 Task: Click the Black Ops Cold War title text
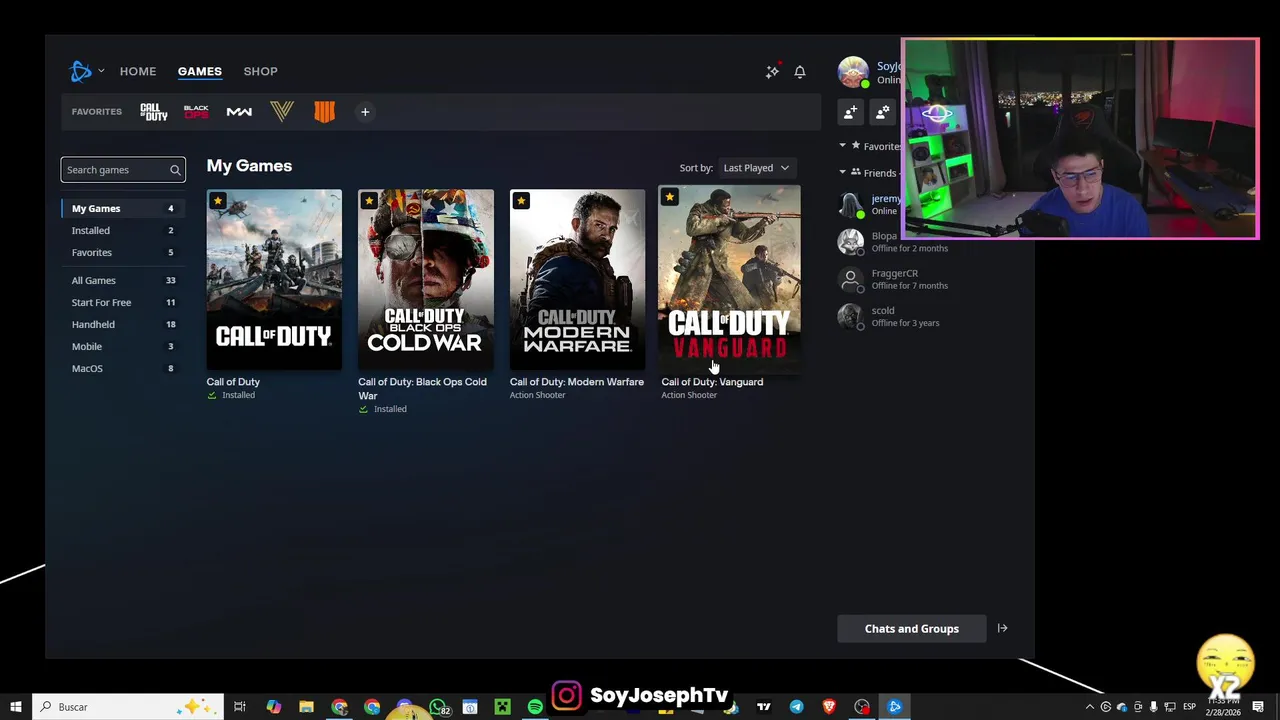click(x=423, y=389)
